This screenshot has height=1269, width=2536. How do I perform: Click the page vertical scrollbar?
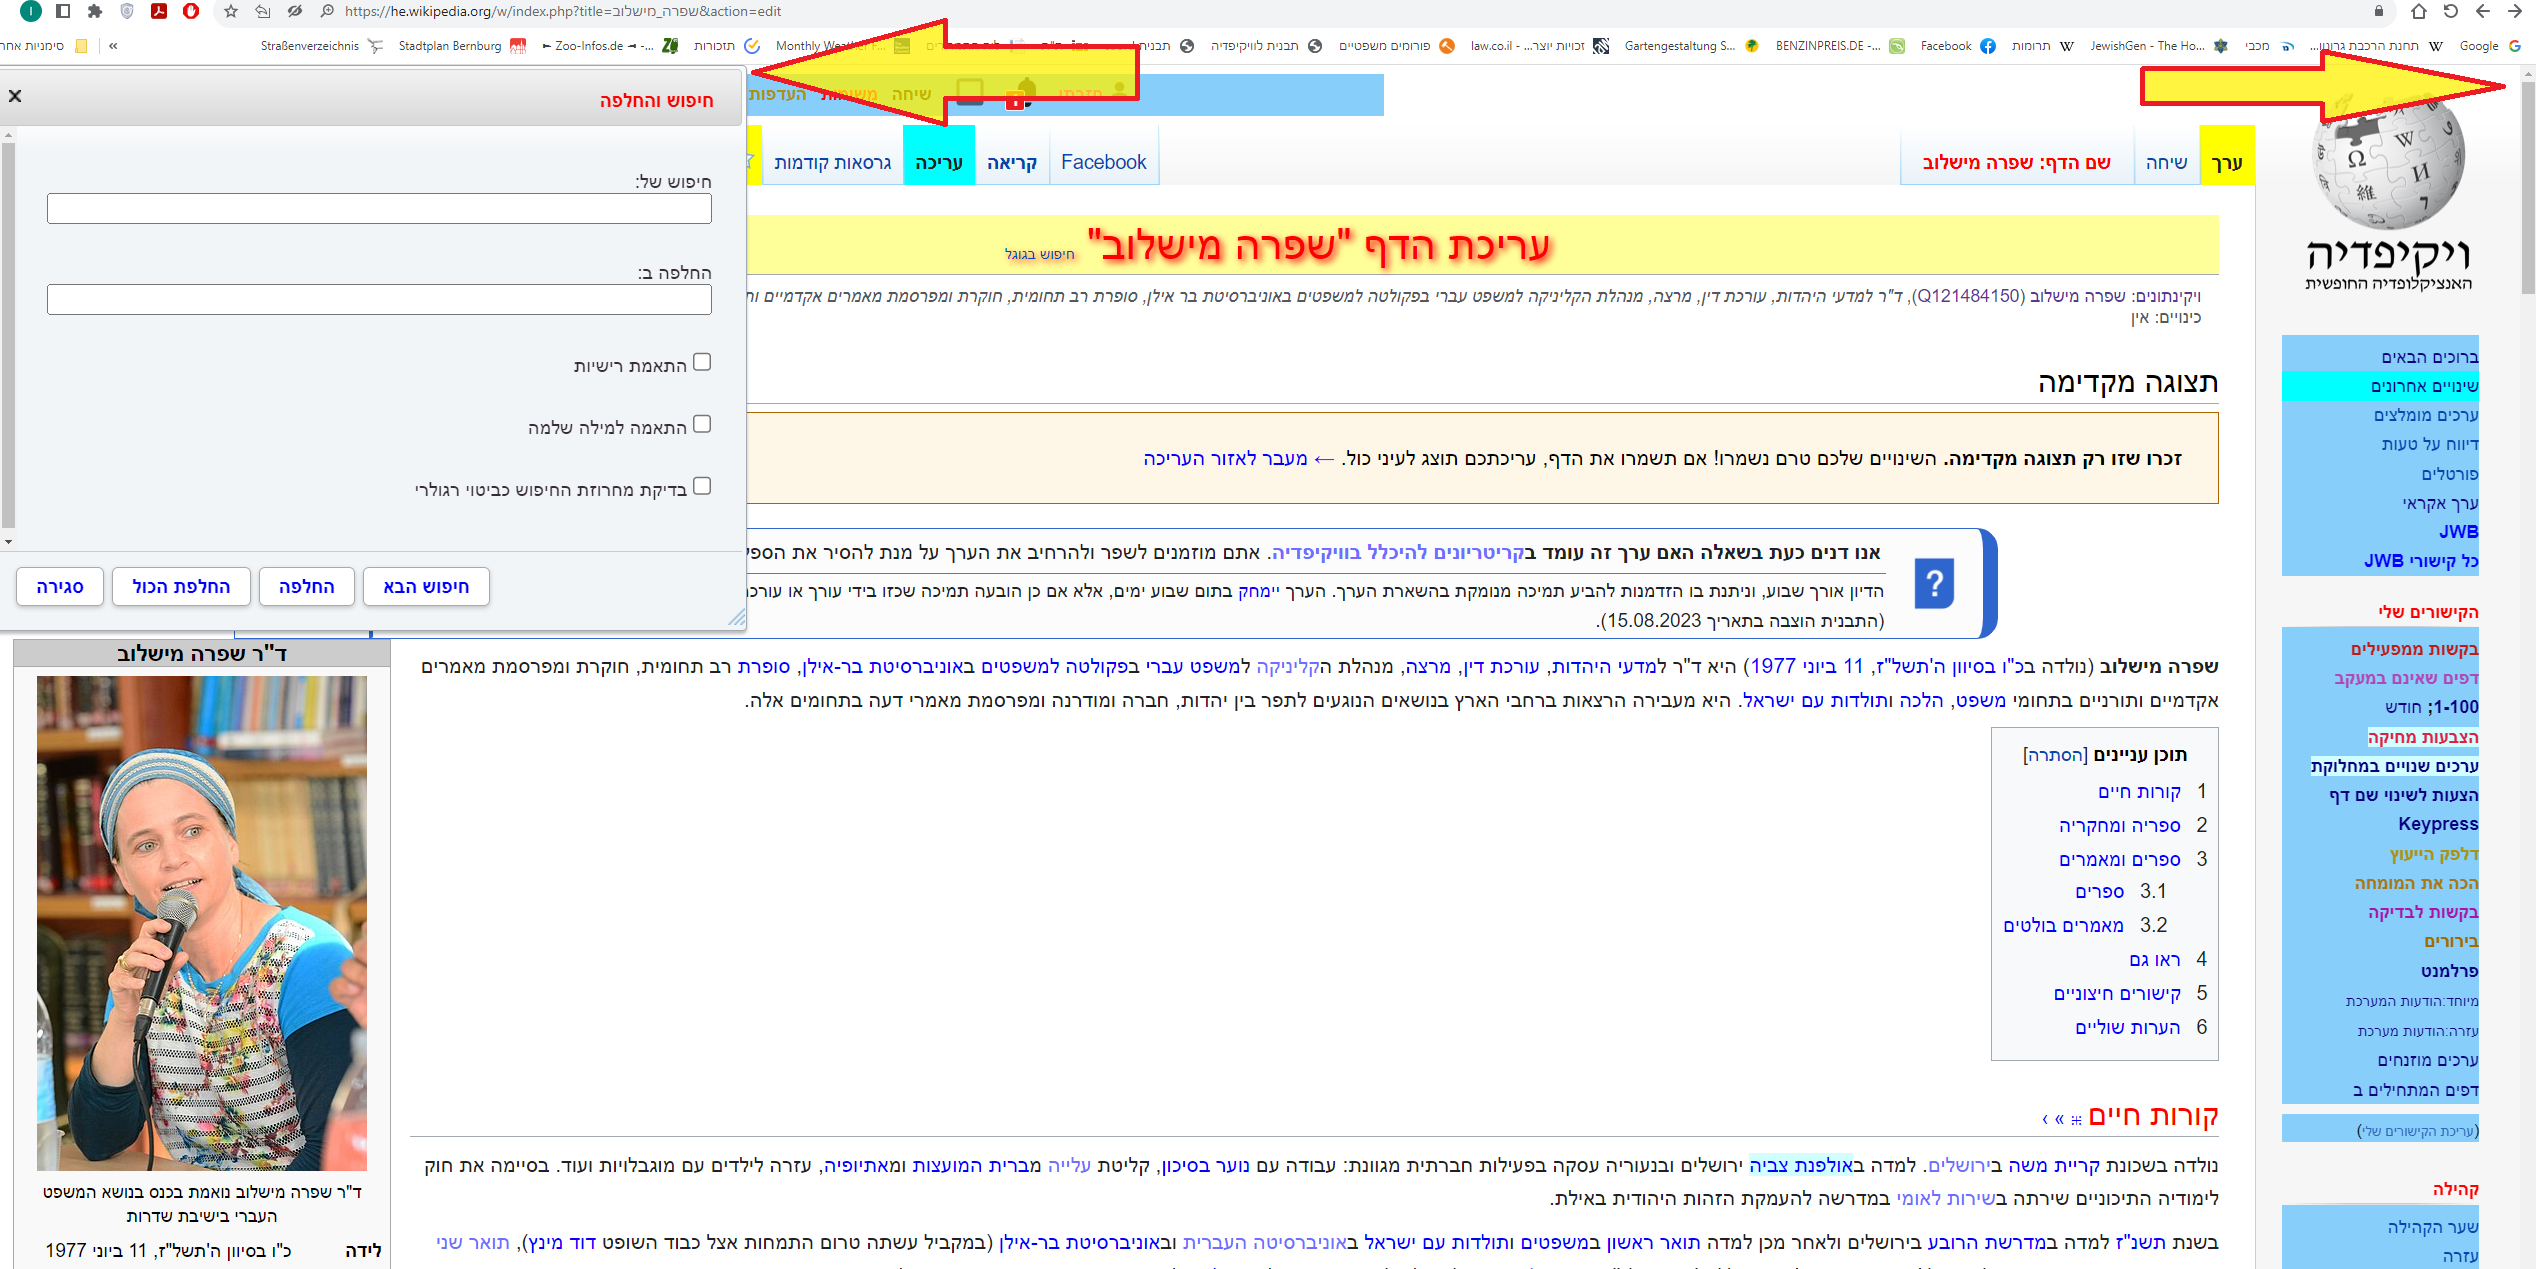click(2528, 190)
